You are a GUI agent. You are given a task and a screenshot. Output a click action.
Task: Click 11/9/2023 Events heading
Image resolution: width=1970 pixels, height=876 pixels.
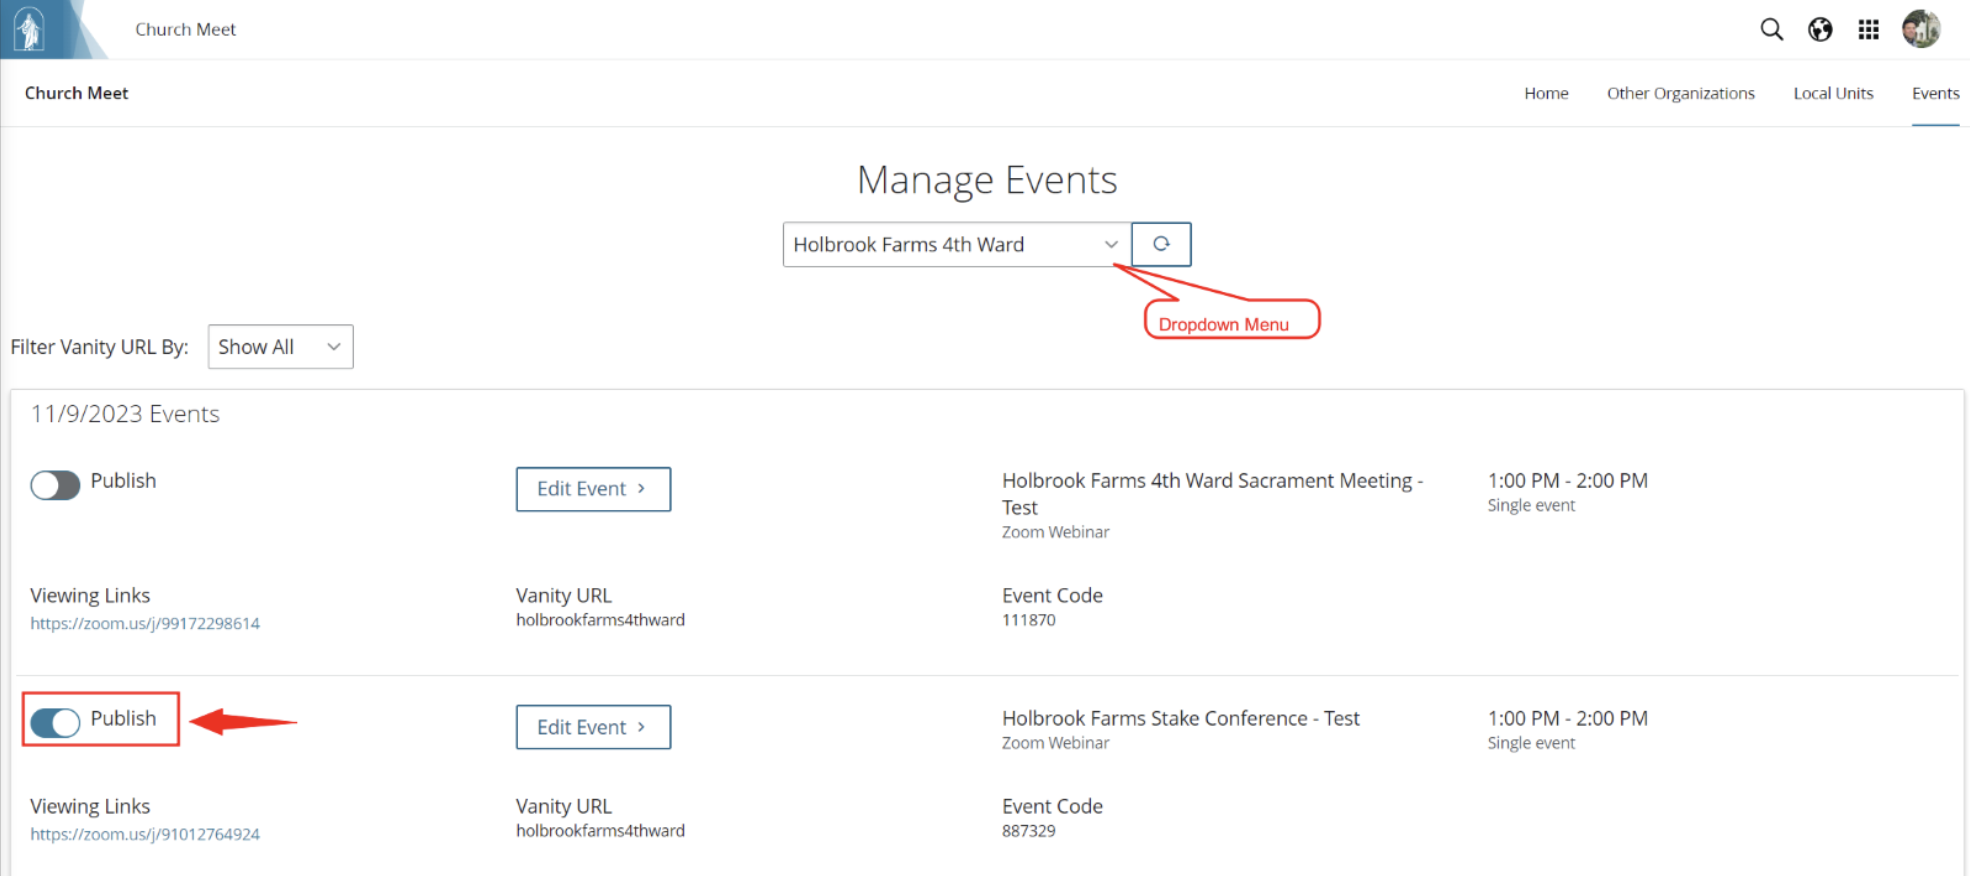(x=125, y=414)
